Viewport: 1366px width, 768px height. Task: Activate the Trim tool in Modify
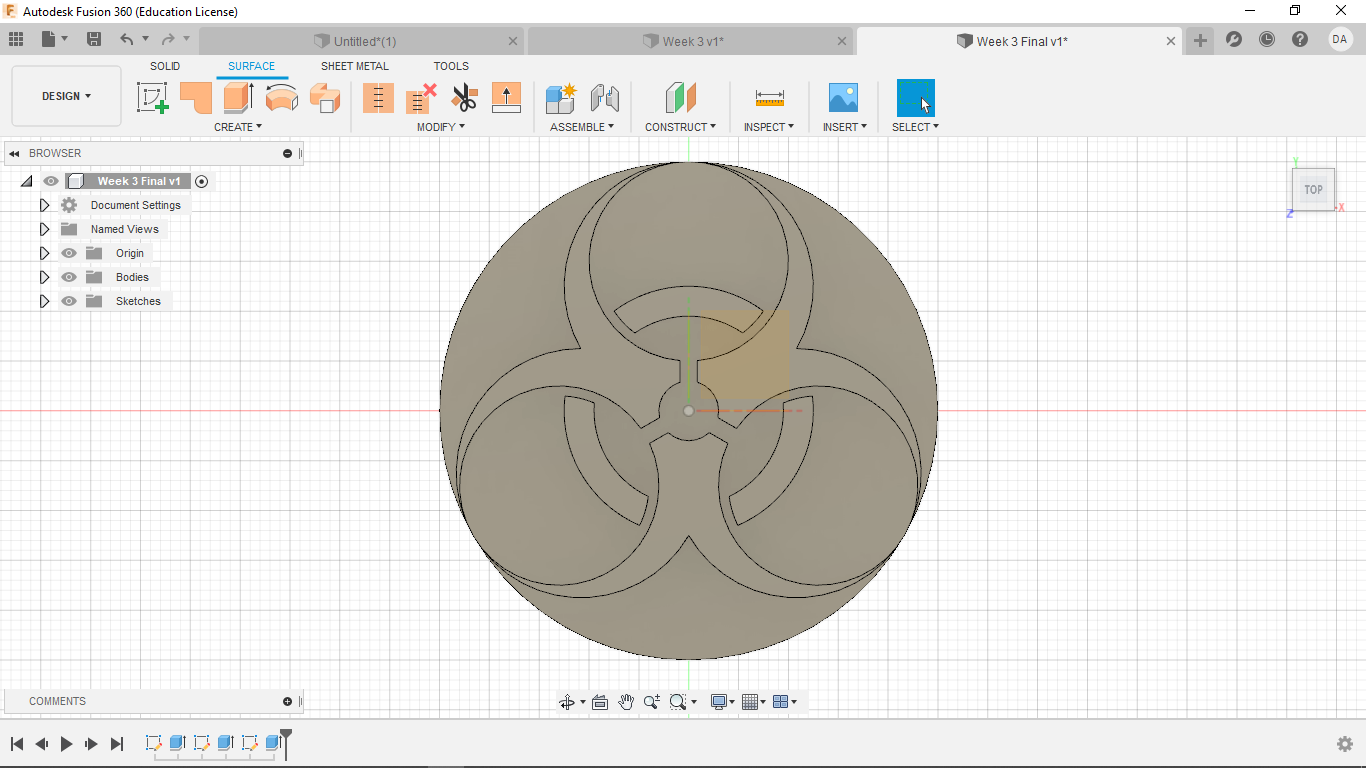tap(378, 98)
